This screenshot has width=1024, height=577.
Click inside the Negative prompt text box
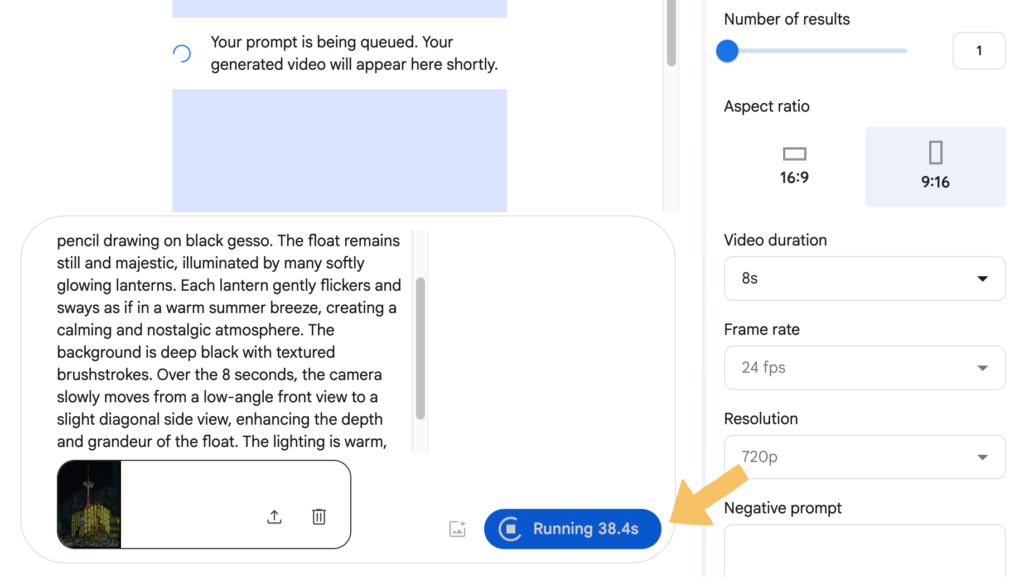(x=864, y=550)
